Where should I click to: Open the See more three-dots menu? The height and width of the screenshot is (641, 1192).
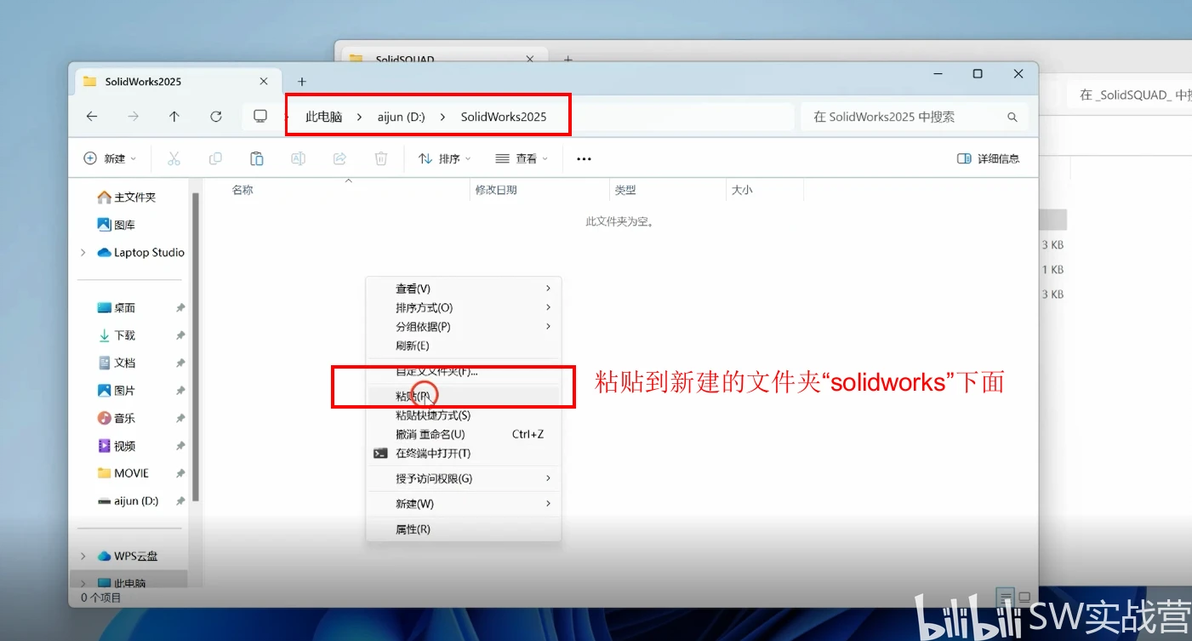[584, 159]
